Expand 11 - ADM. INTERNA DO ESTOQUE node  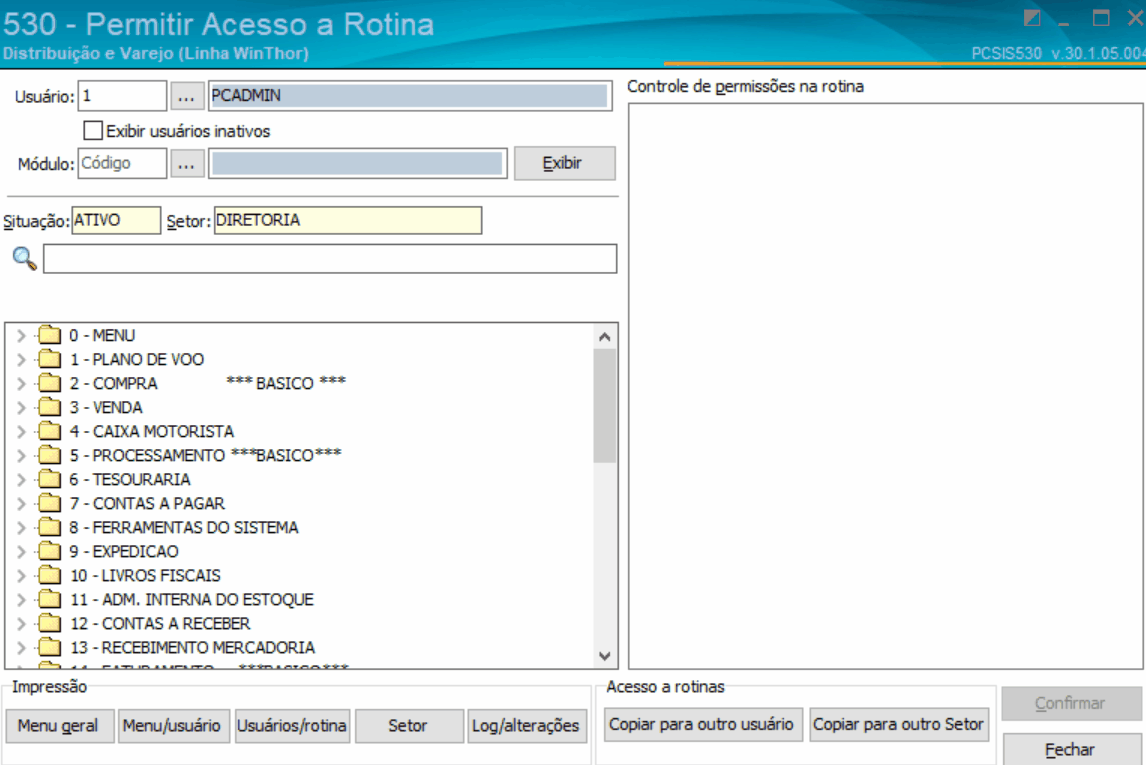pos(21,599)
